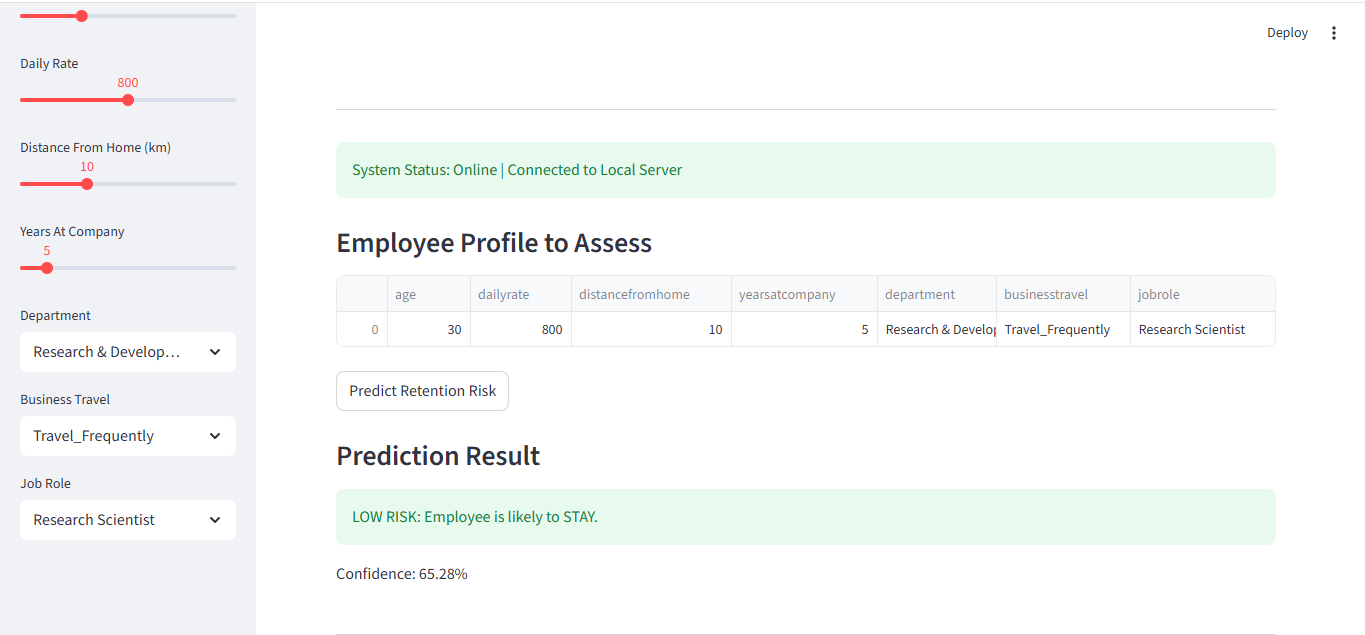Click the partially visible top slider handle

82,16
